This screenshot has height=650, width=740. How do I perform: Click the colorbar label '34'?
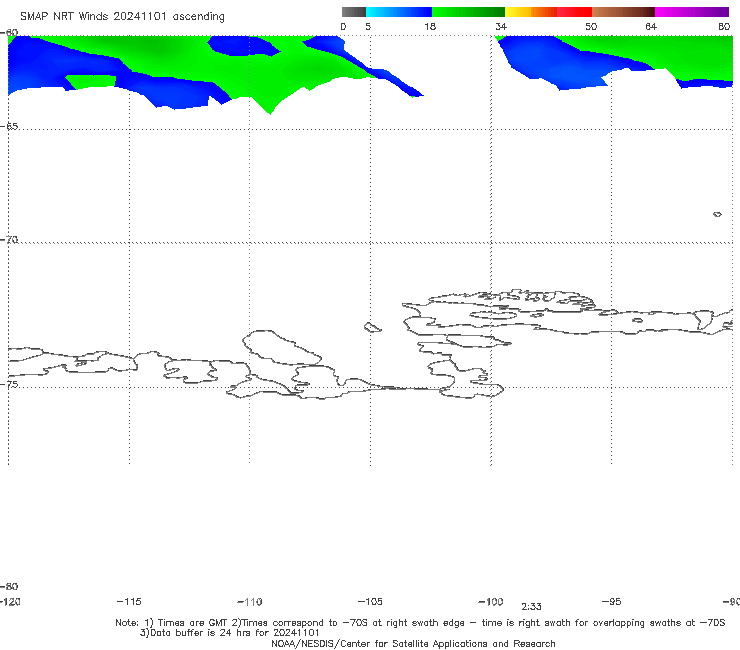[x=501, y=27]
